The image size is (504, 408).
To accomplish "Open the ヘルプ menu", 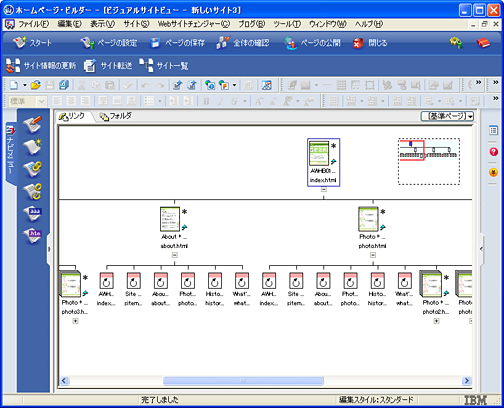I will tap(369, 24).
